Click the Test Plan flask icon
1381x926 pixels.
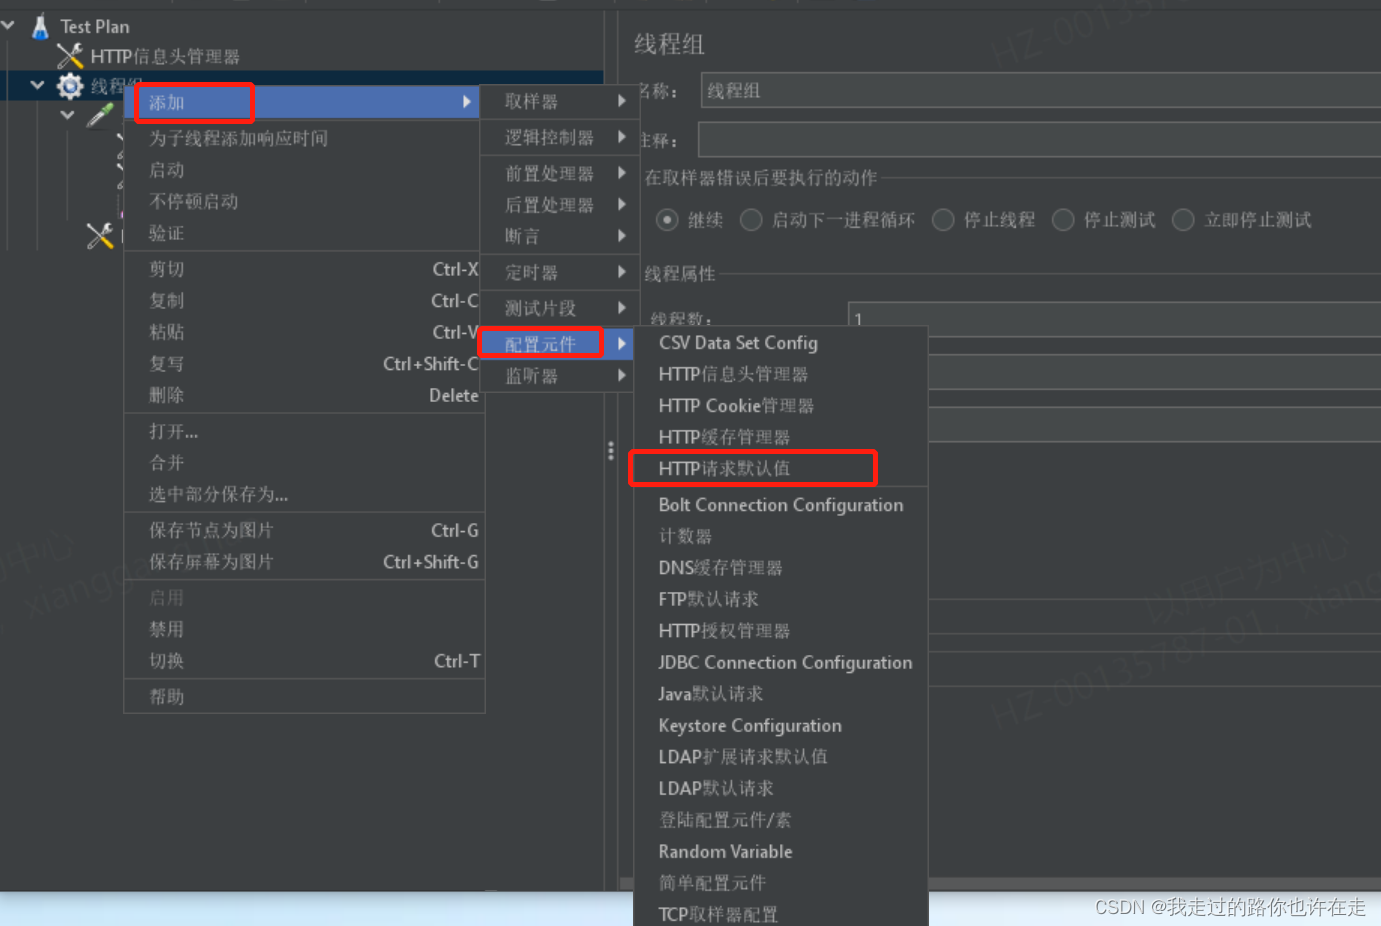[40, 26]
